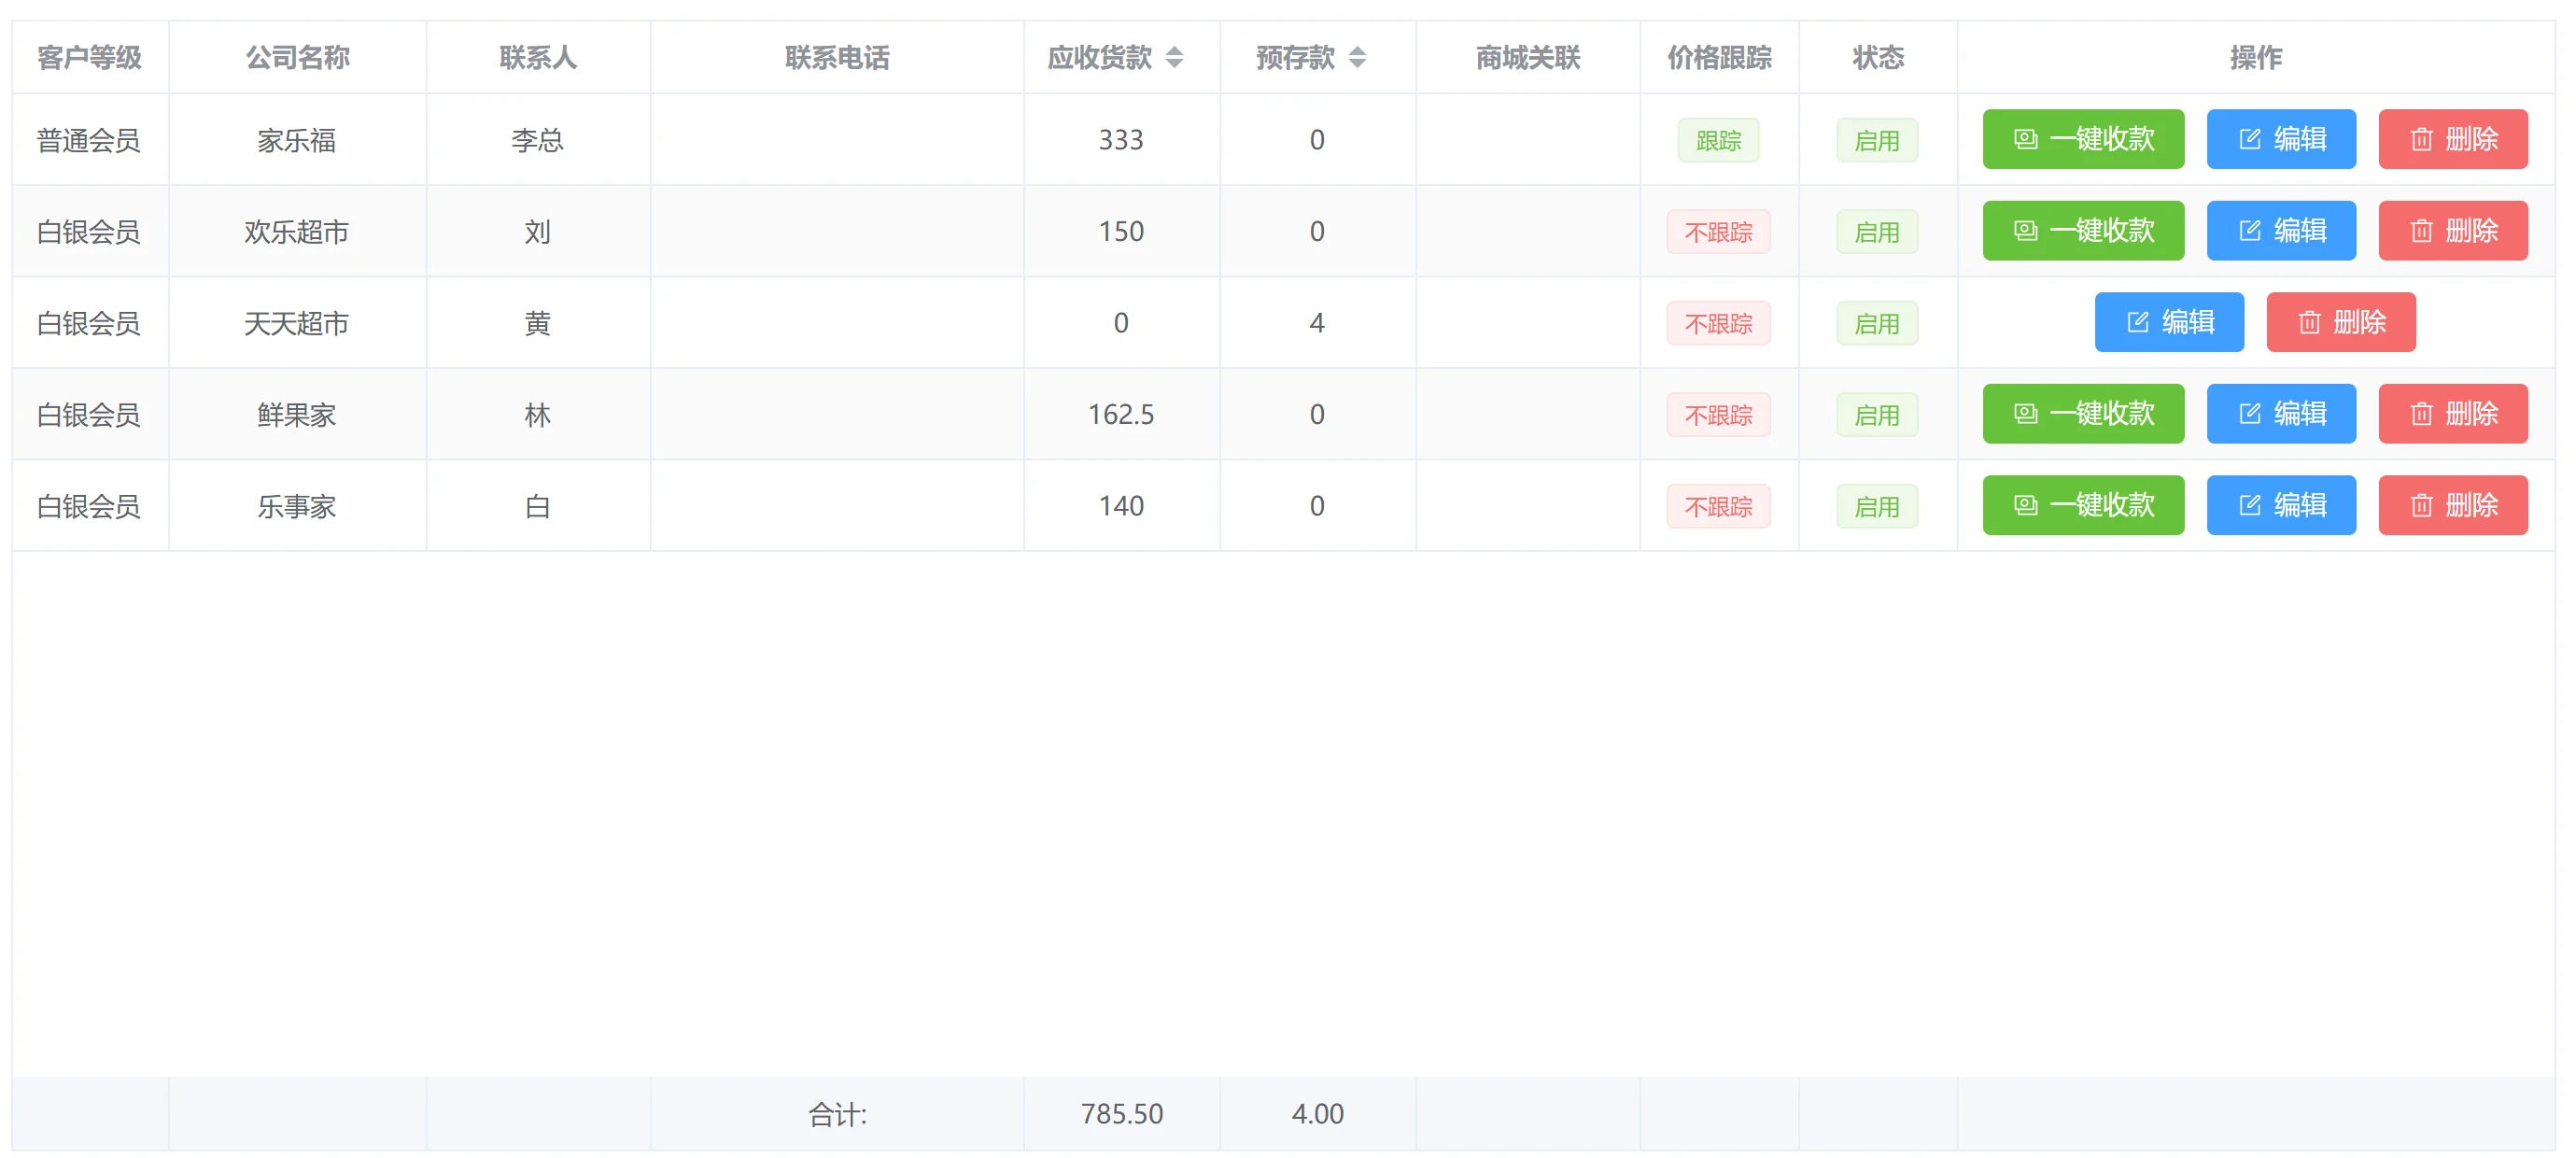This screenshot has height=1158, width=2576.
Task: Click the 编辑 button on the 乐事家 row
Action: [x=2281, y=505]
